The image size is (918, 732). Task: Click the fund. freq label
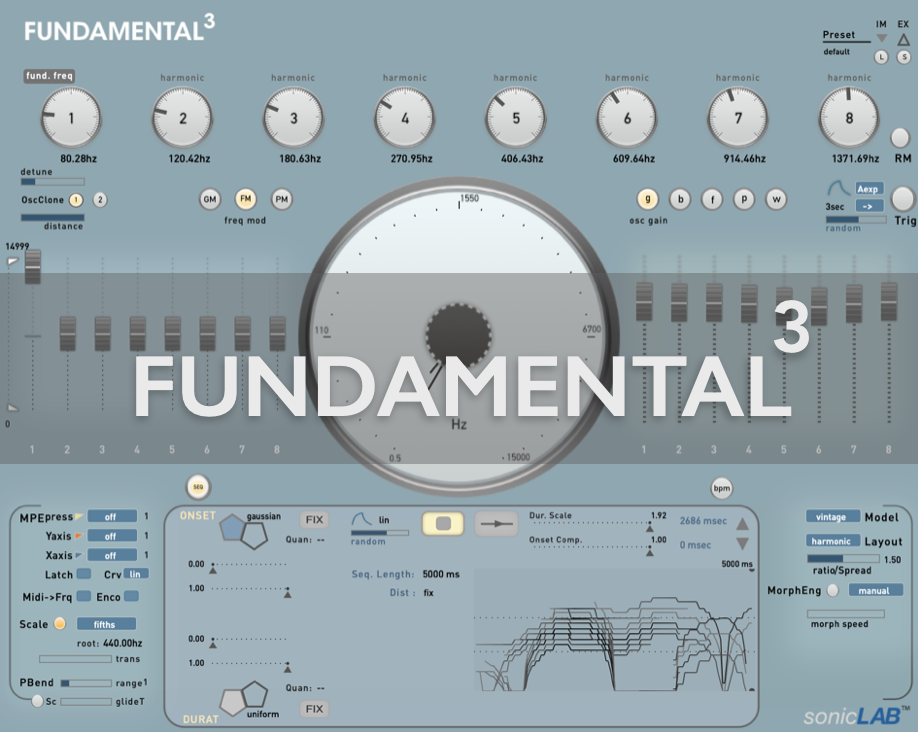point(49,76)
